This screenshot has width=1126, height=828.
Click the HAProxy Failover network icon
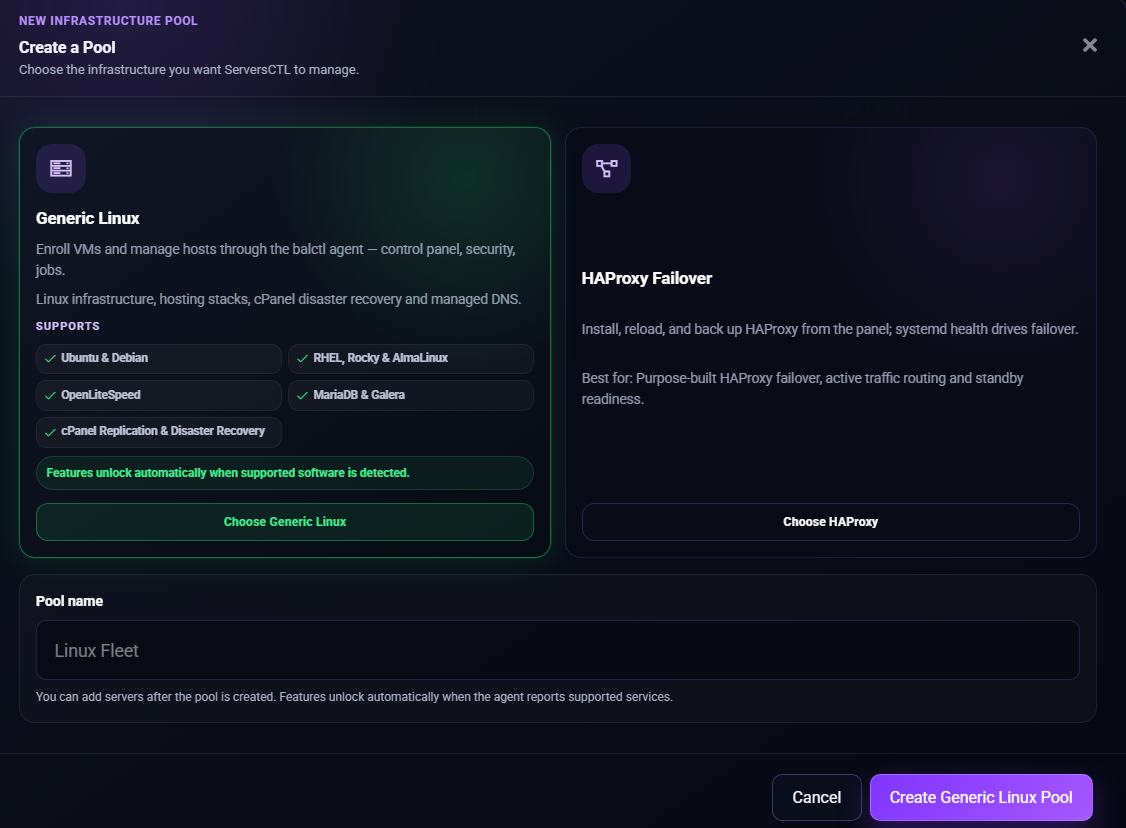click(x=606, y=168)
